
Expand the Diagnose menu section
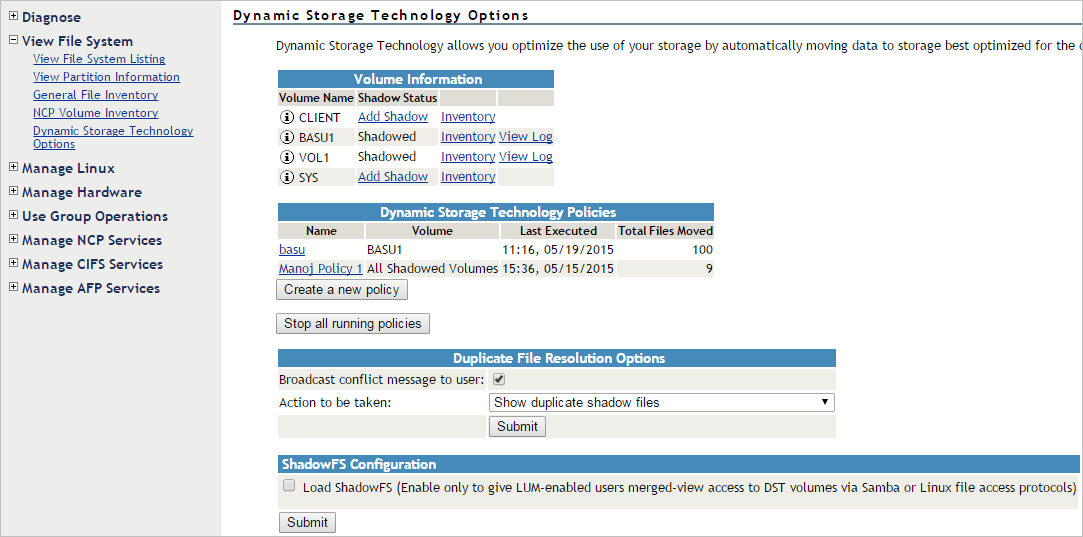(x=14, y=17)
